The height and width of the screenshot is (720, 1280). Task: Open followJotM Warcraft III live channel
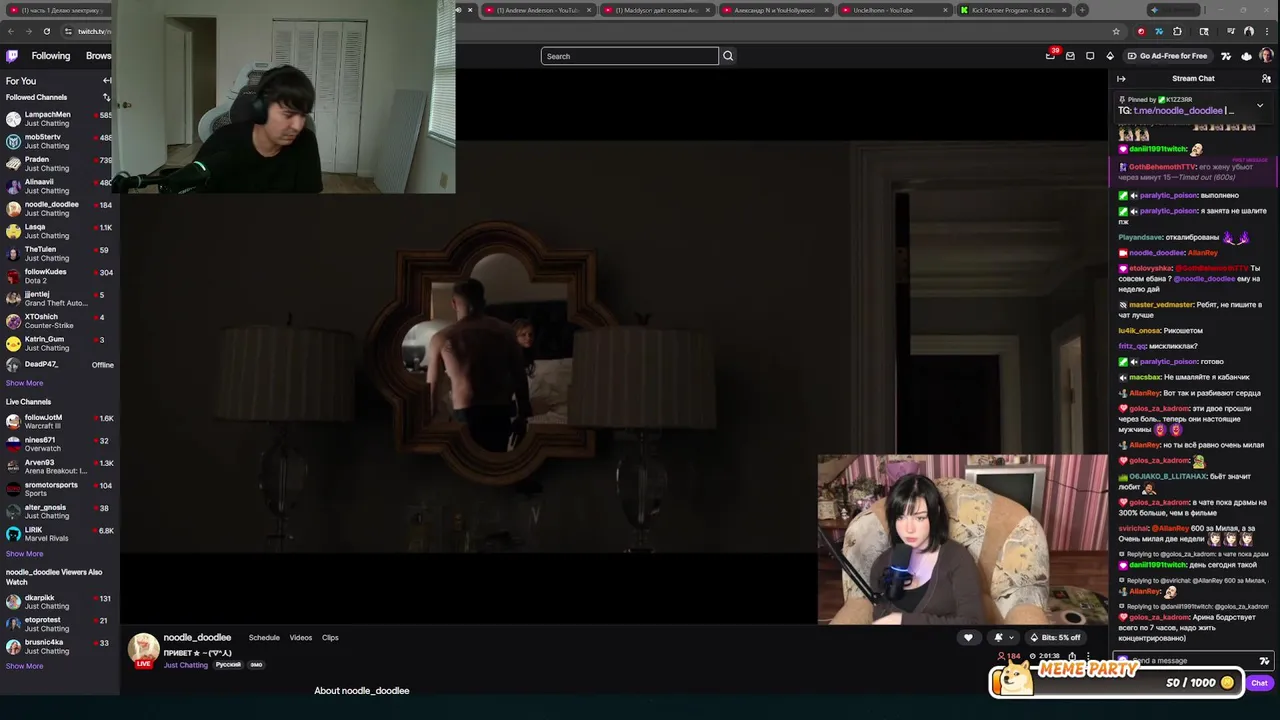pyautogui.click(x=59, y=421)
